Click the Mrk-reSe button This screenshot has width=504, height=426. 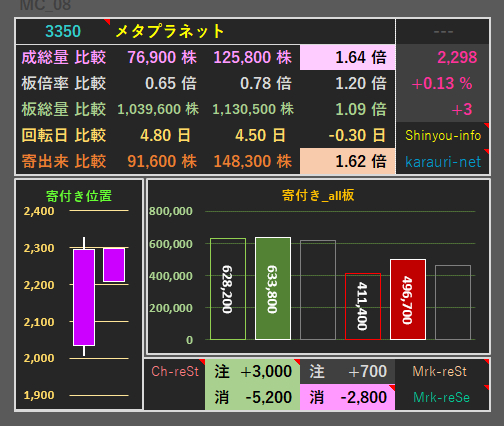pos(442,397)
